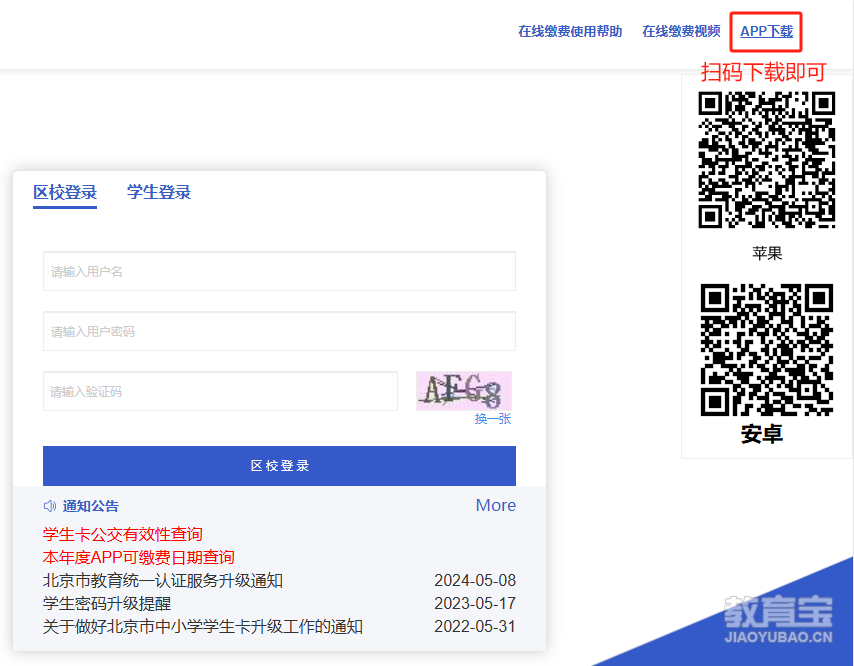Open the 学生密码升级提醒 notice
Viewport: 854px width, 666px height.
(x=107, y=603)
